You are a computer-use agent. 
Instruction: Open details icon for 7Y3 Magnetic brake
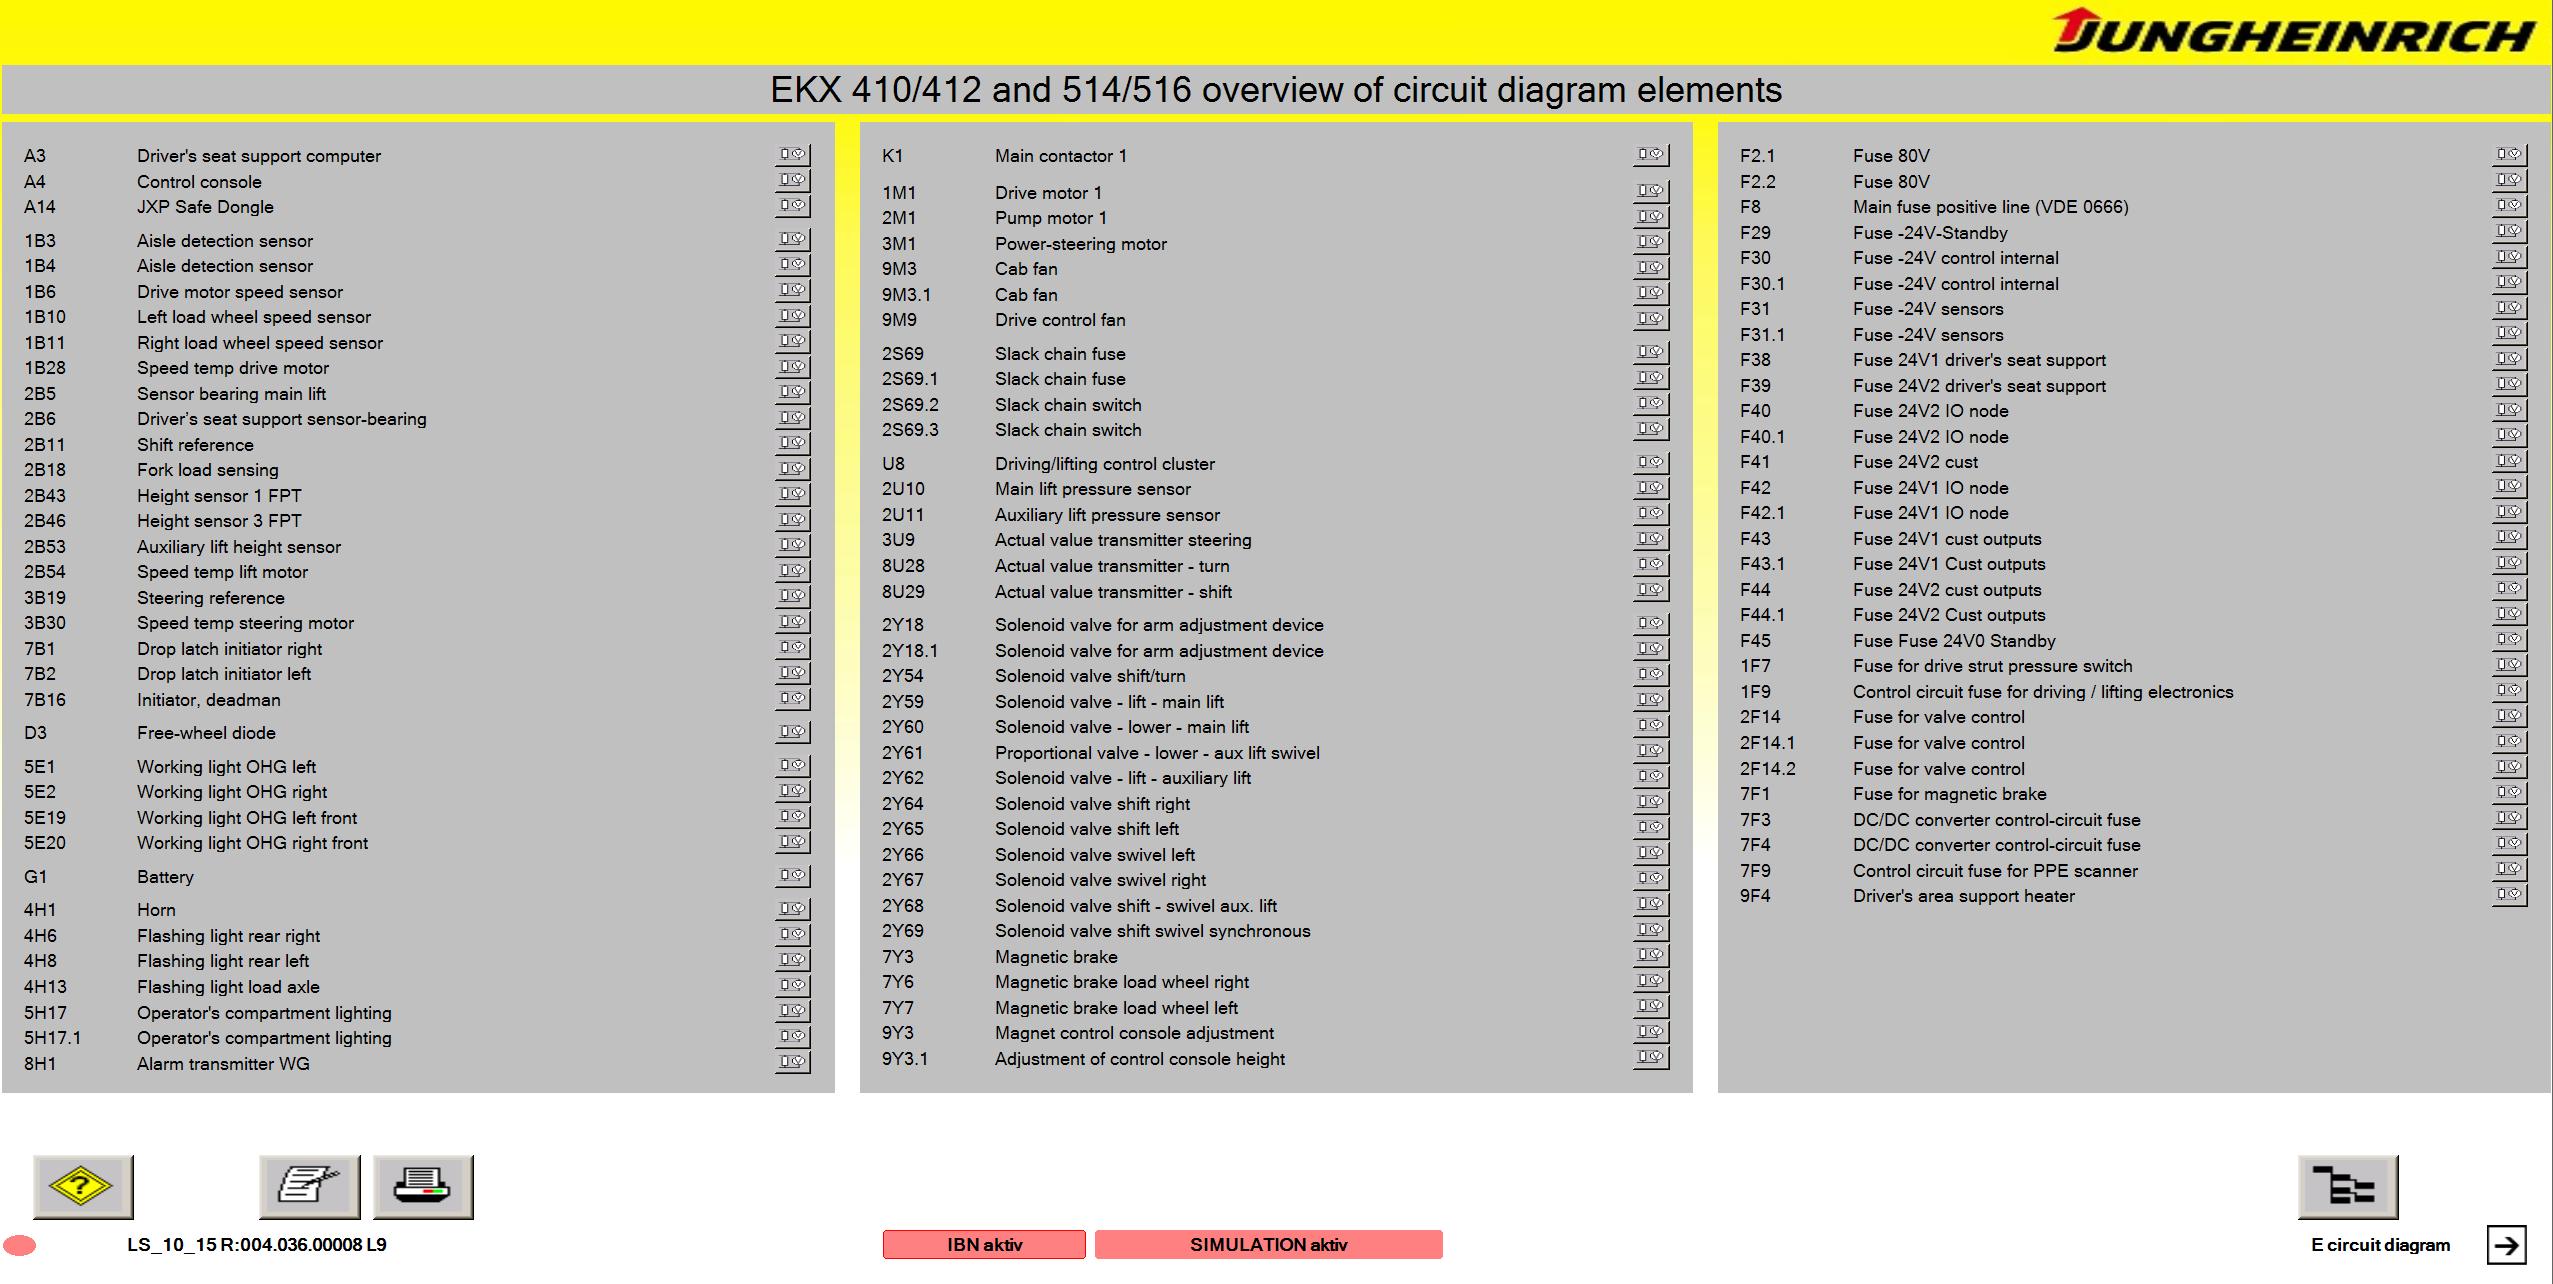1651,956
